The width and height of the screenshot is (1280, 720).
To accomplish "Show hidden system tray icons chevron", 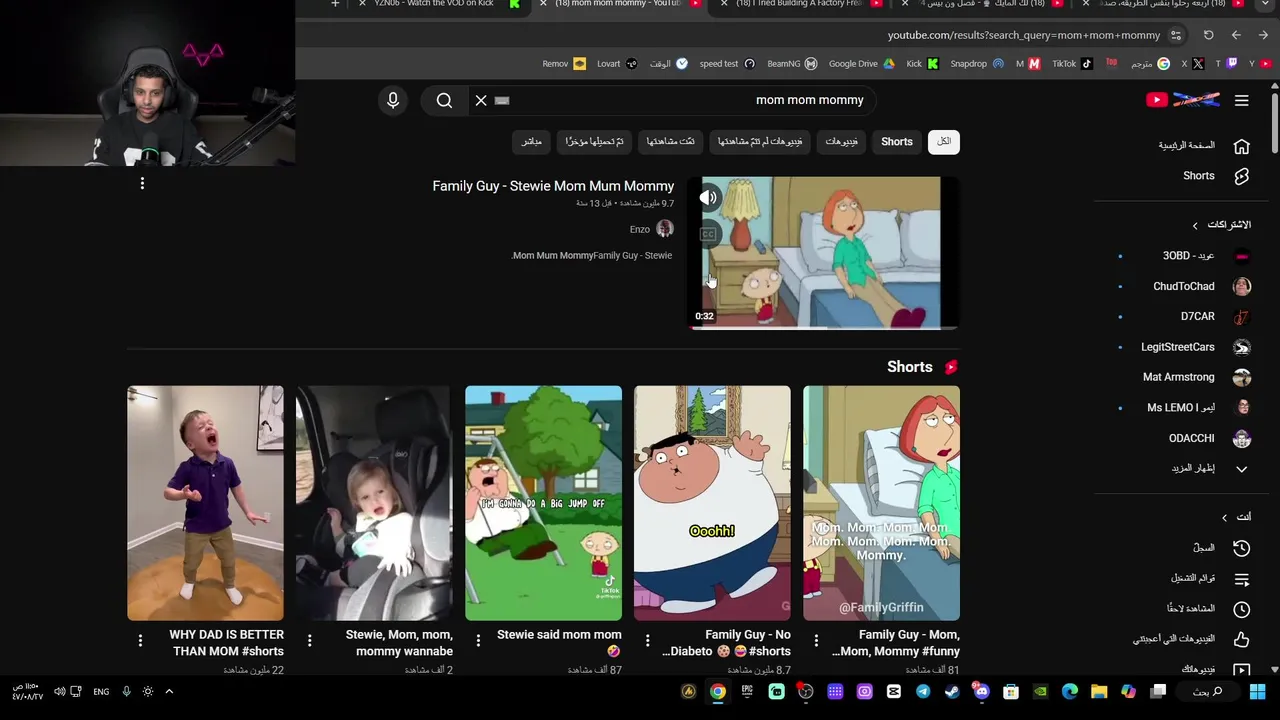I will pos(169,692).
